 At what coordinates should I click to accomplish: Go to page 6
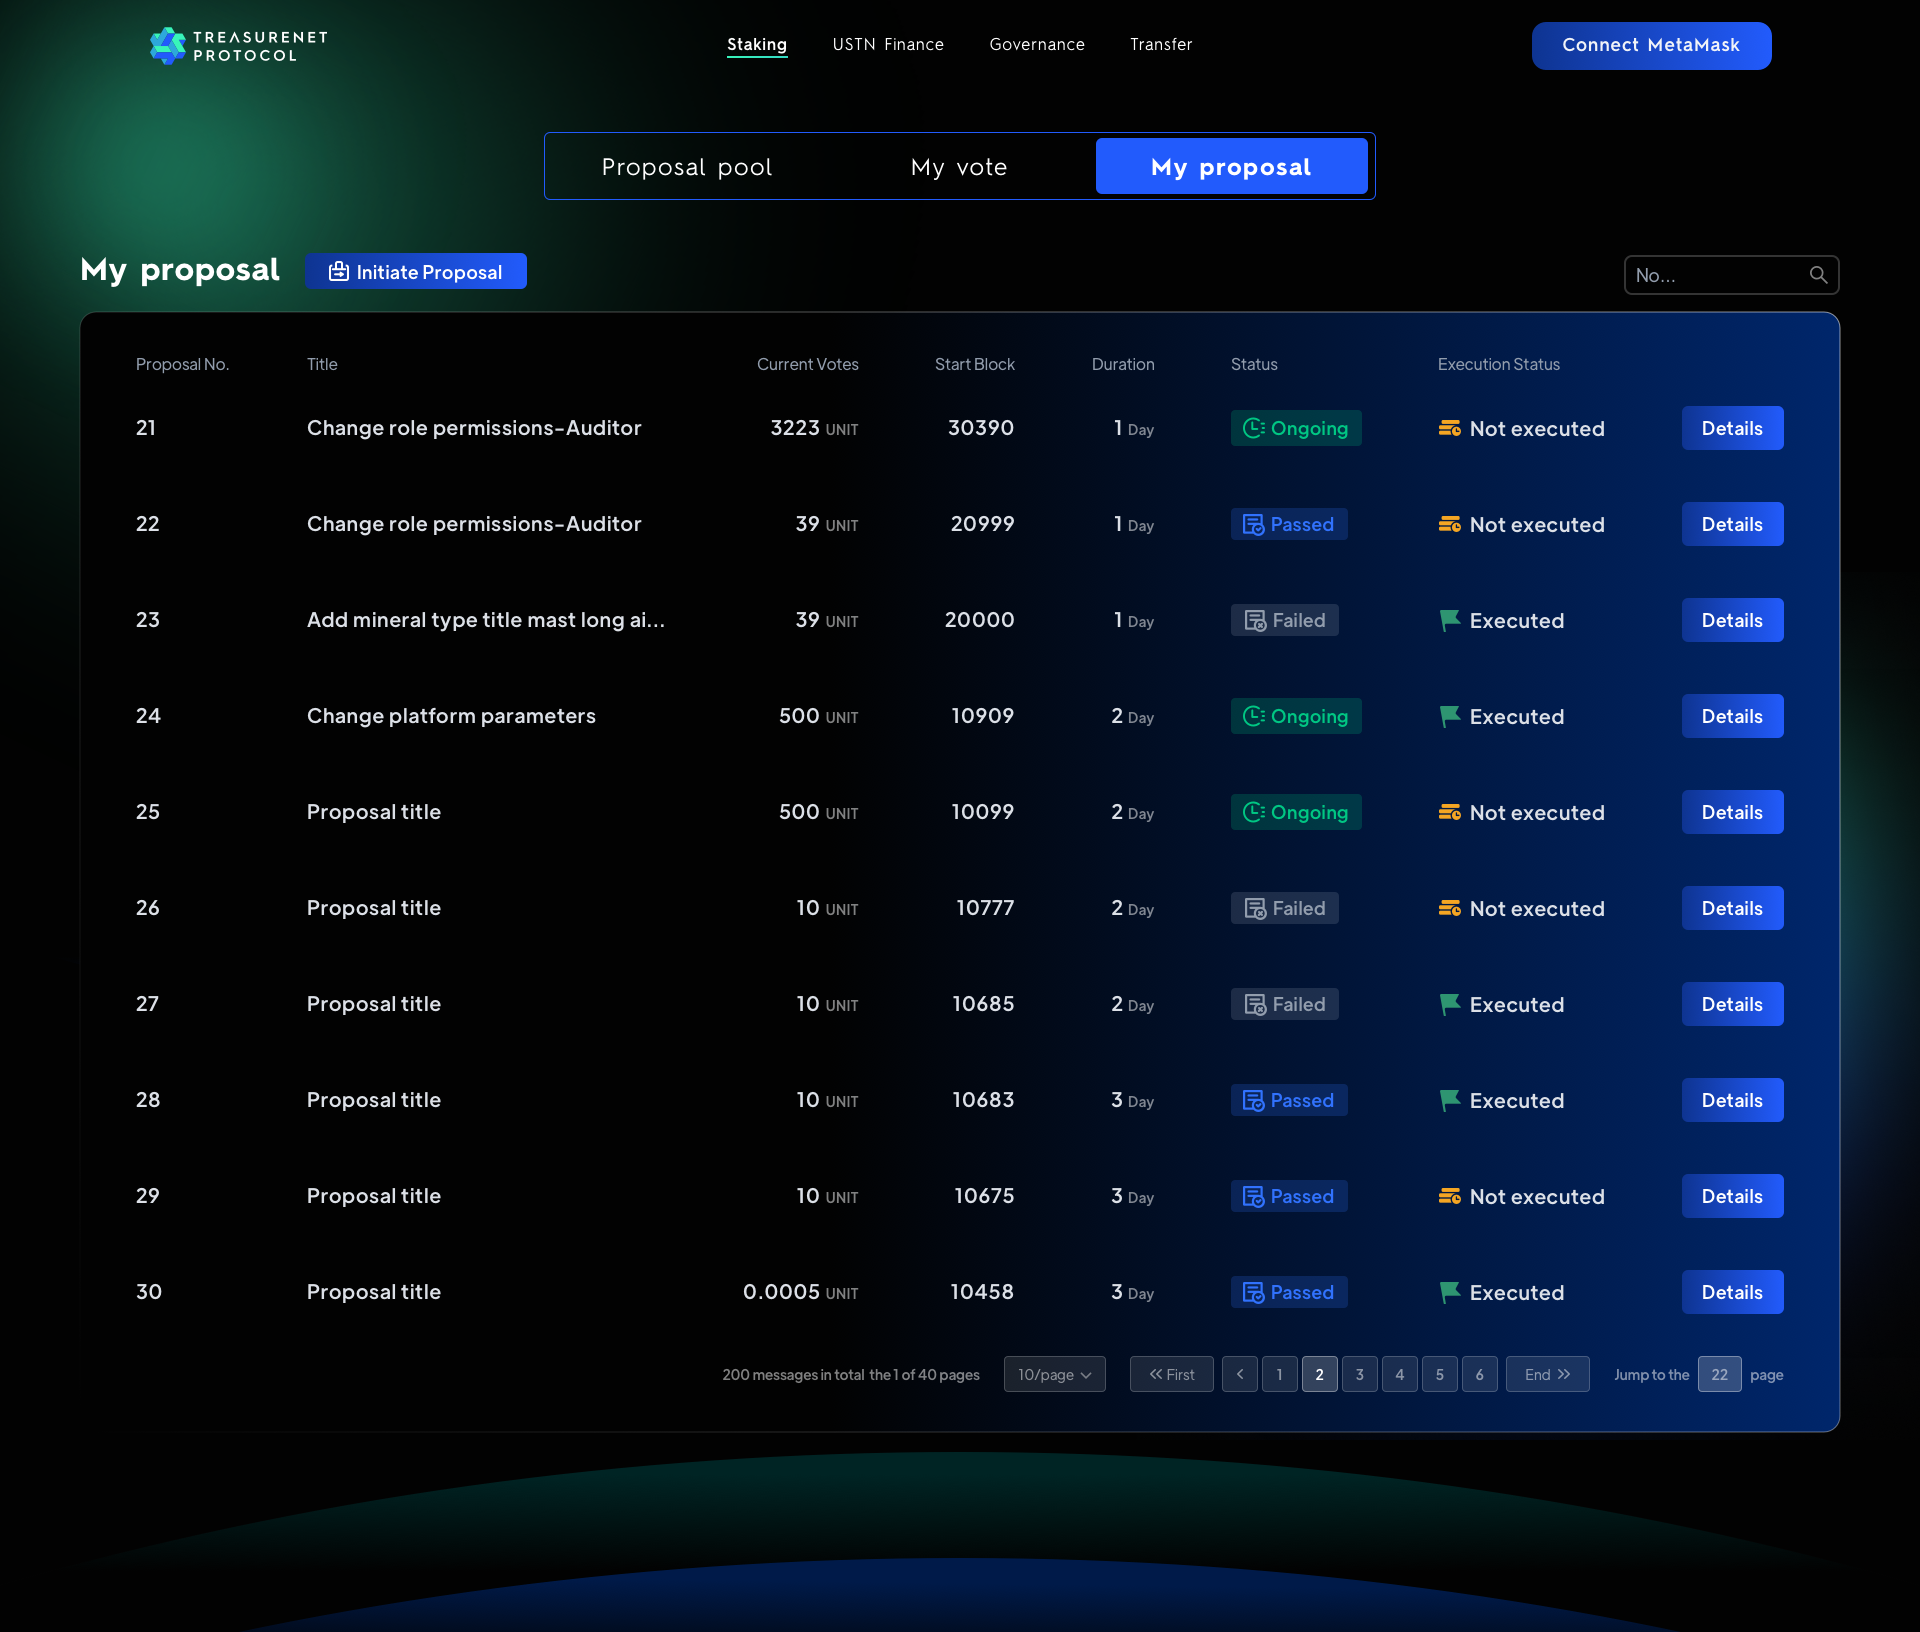[x=1480, y=1374]
